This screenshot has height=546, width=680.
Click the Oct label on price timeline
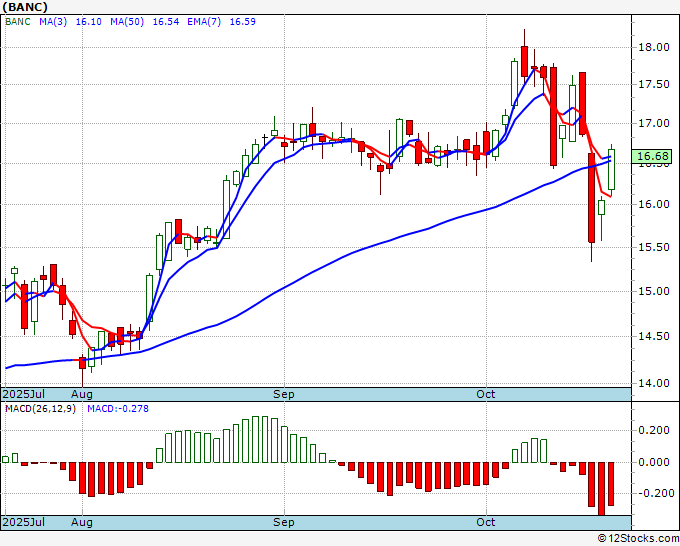click(485, 394)
